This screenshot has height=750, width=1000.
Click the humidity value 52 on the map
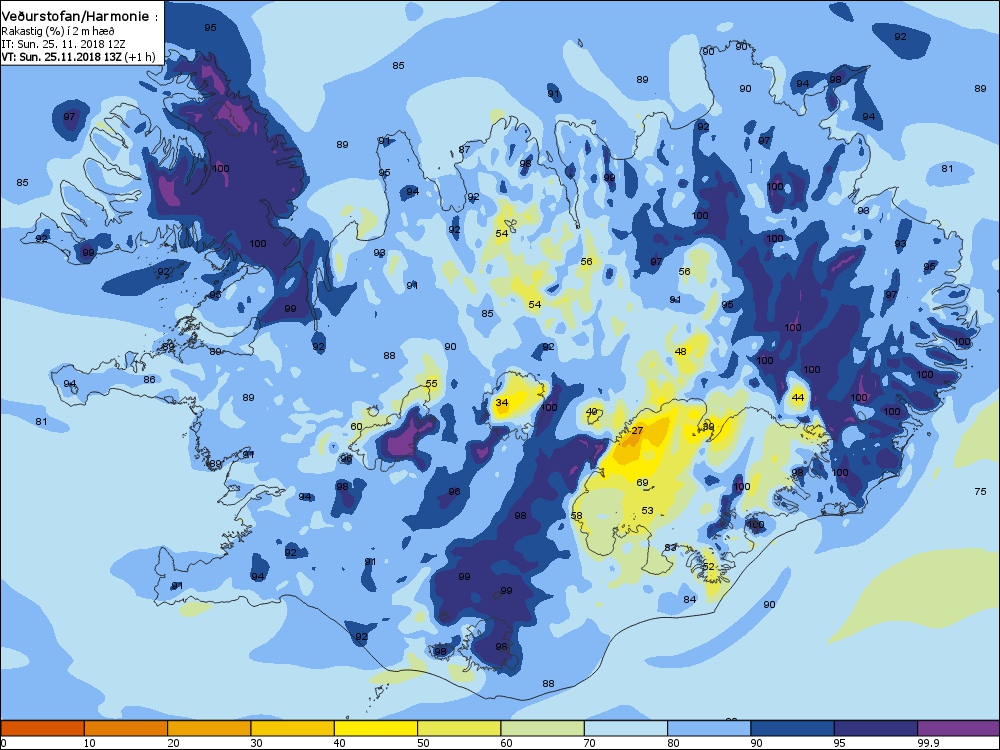point(709,566)
